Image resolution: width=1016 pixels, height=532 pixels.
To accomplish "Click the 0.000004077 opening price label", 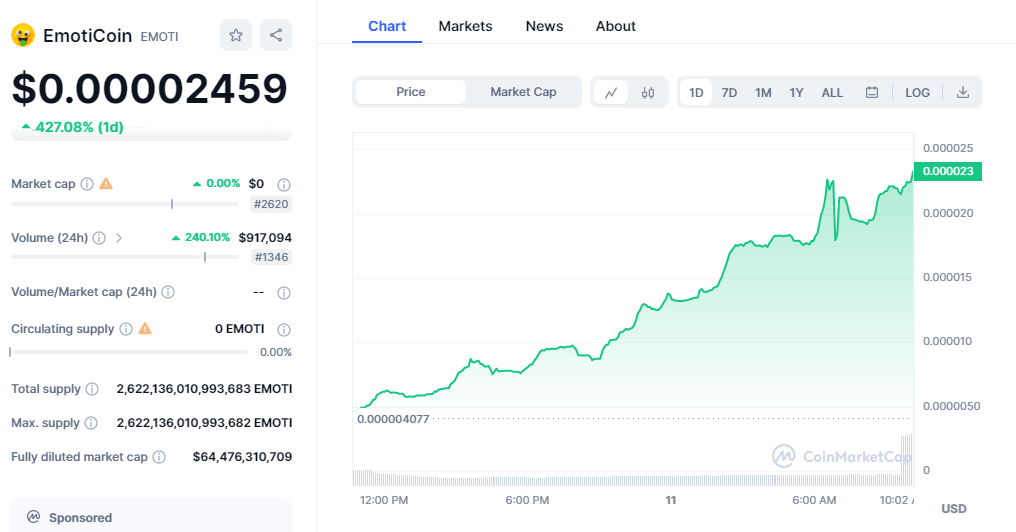I will (393, 419).
